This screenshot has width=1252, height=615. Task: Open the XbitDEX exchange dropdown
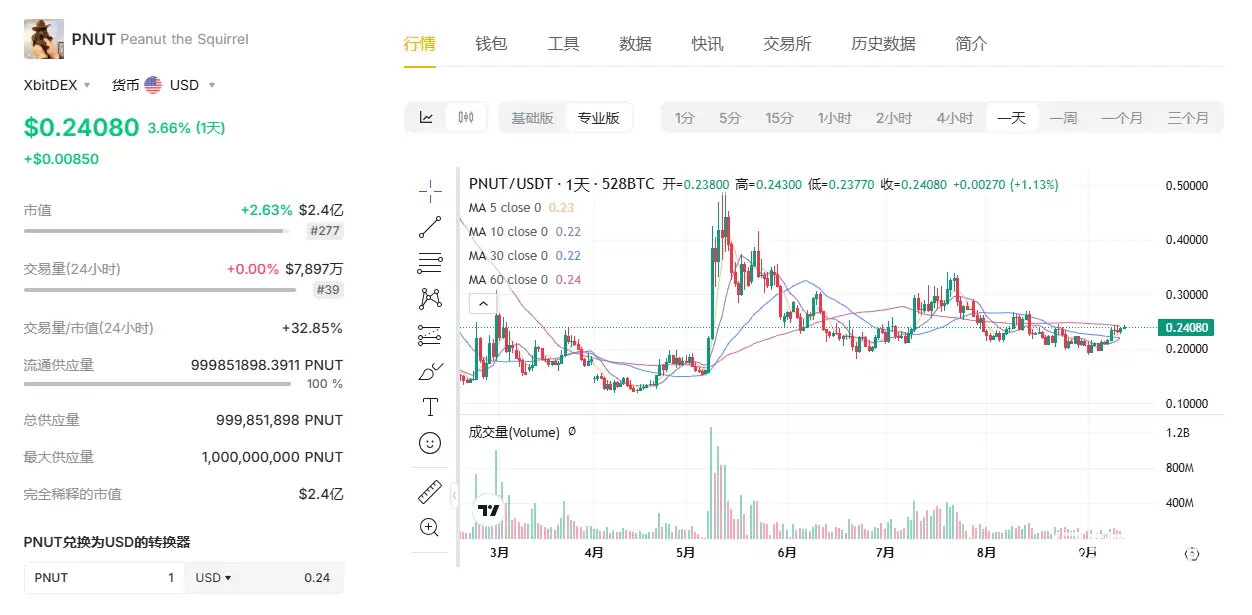tap(58, 85)
